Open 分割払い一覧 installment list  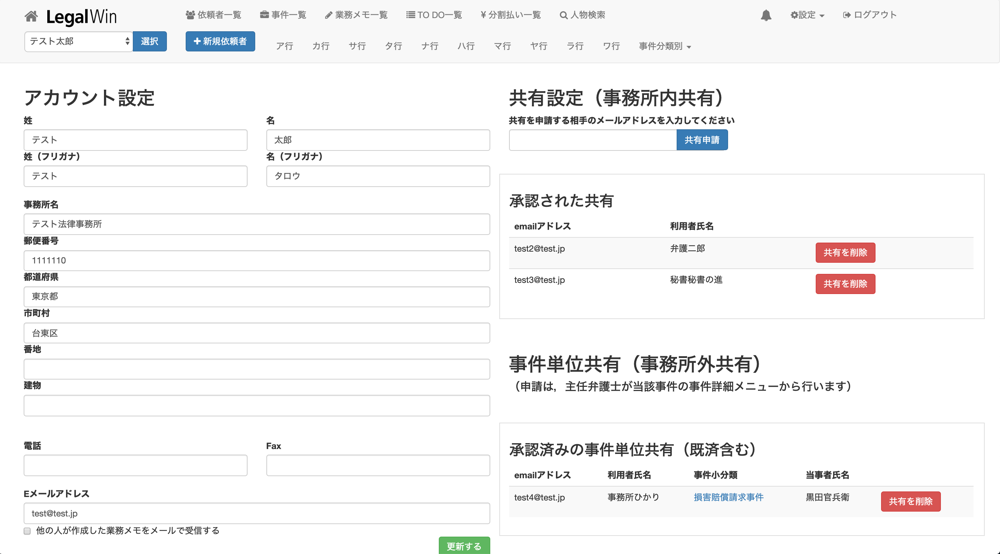click(x=511, y=15)
